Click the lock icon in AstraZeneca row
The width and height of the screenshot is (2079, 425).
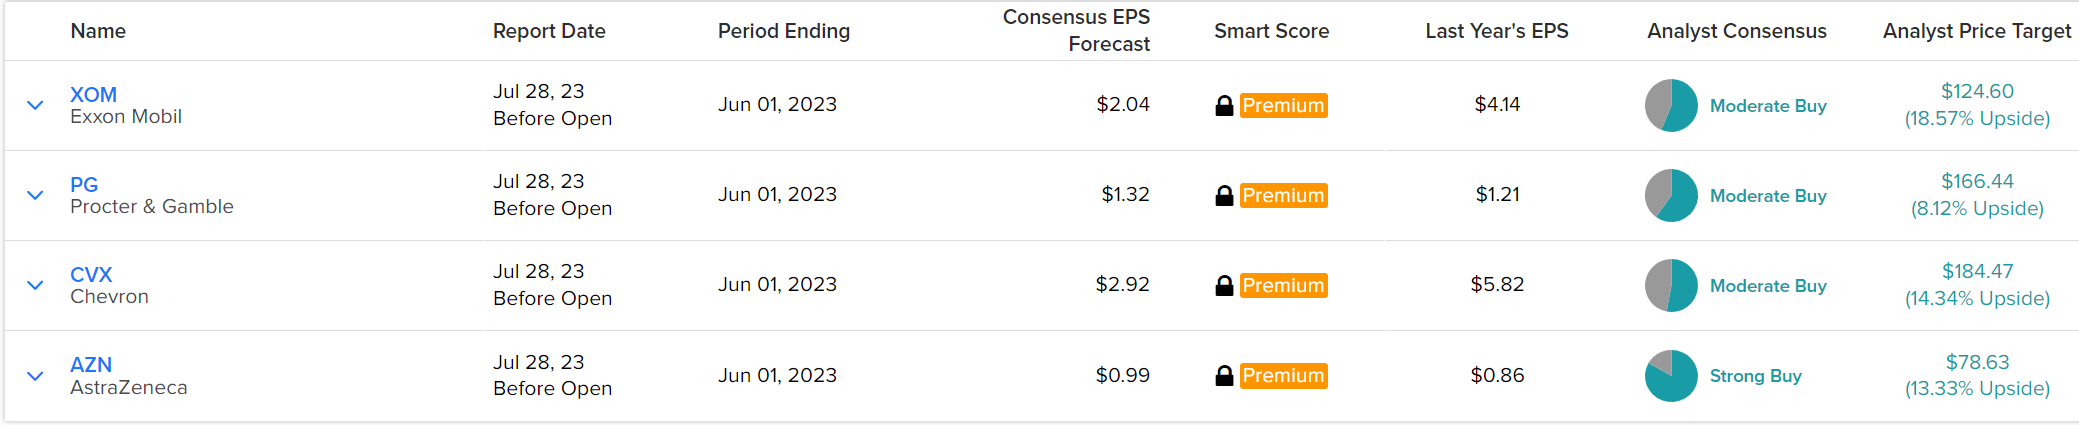(1224, 375)
